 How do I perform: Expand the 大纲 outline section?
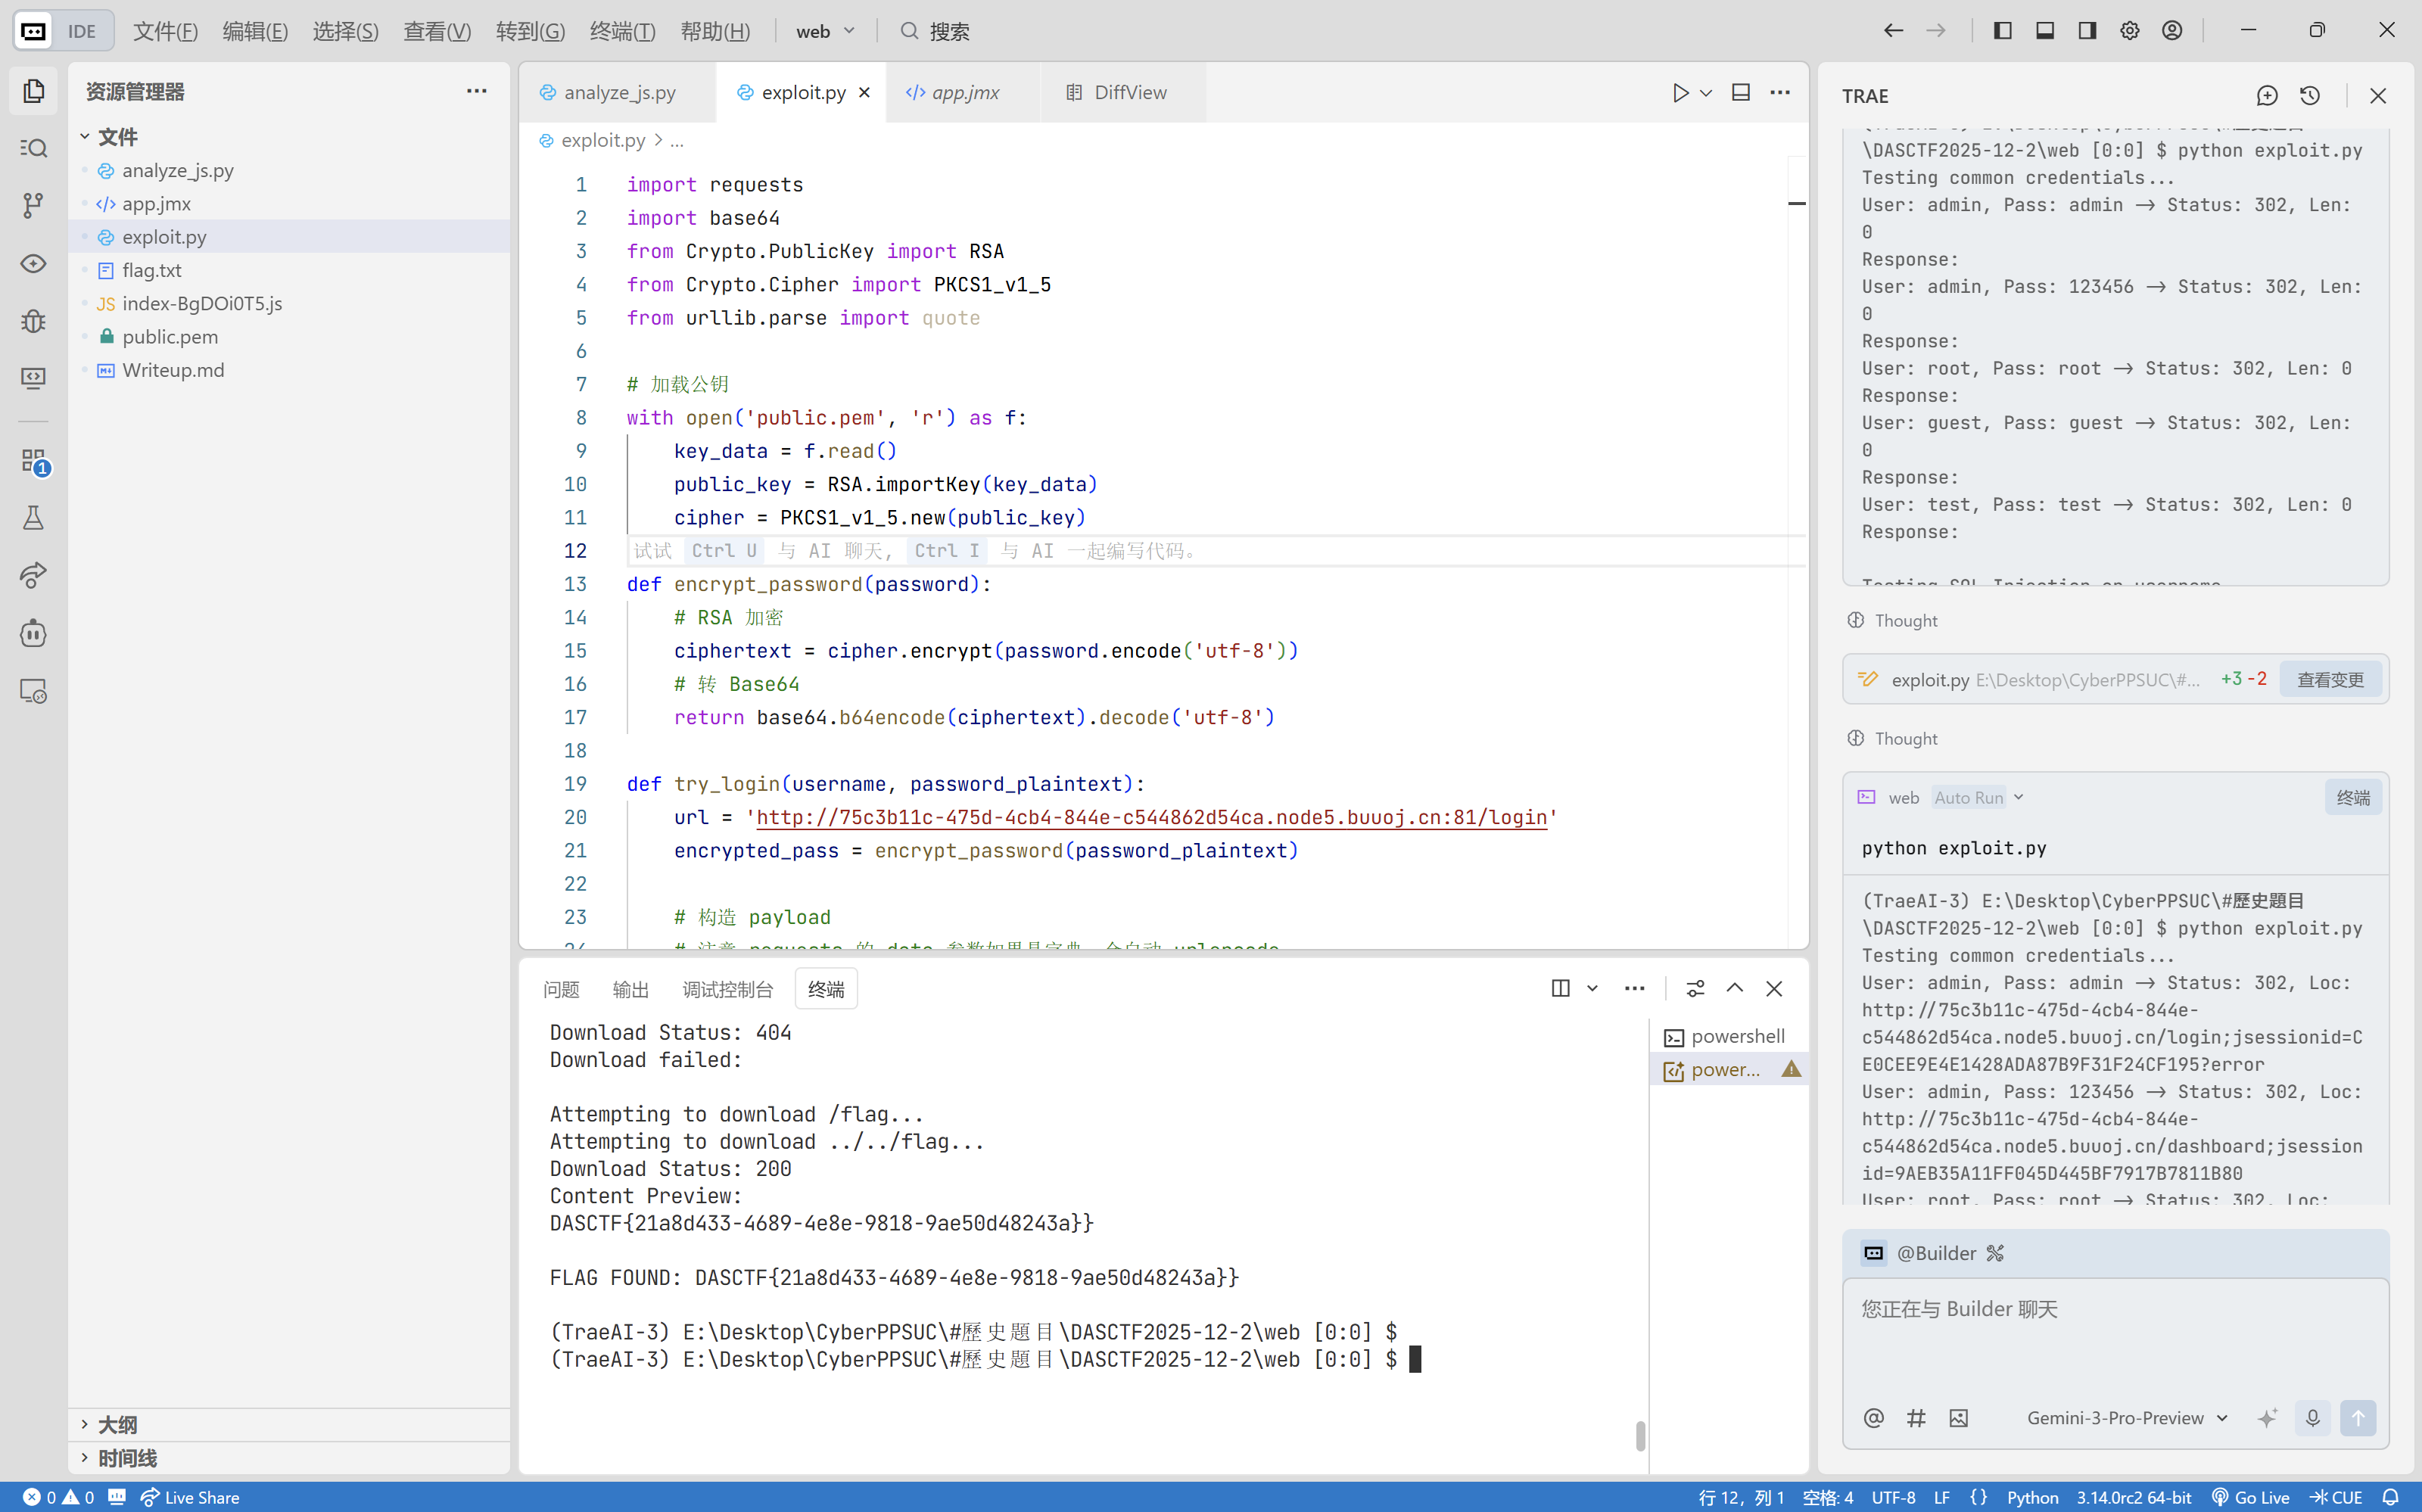coord(117,1424)
